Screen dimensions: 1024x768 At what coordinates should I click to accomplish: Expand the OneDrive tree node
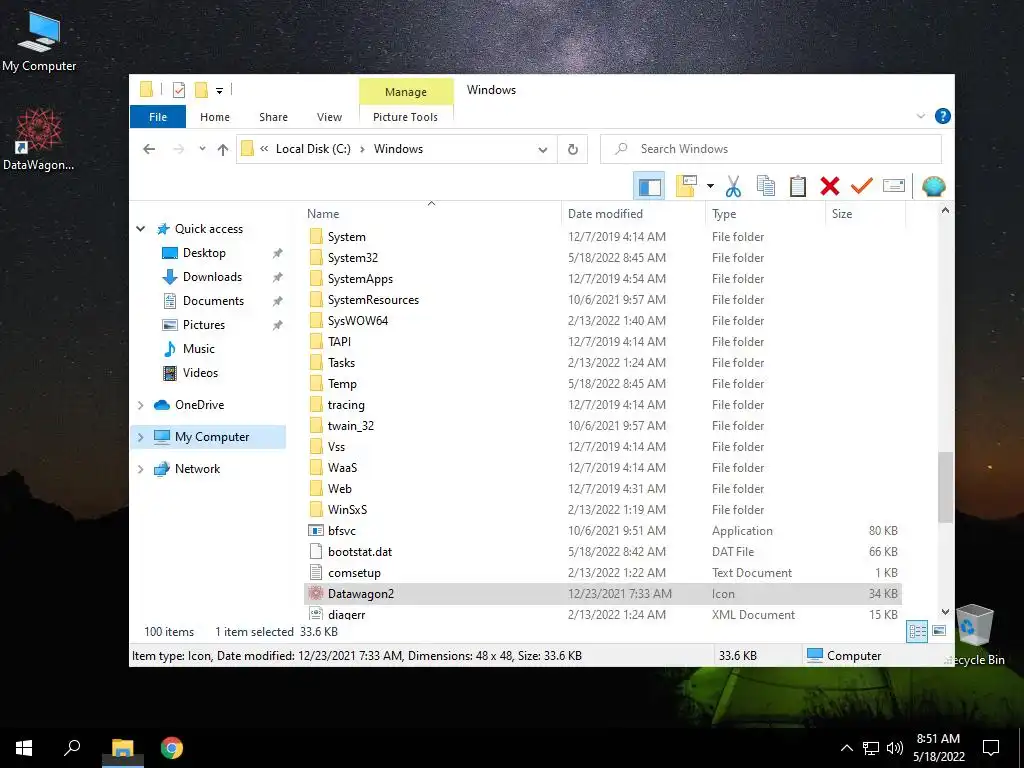click(x=140, y=405)
